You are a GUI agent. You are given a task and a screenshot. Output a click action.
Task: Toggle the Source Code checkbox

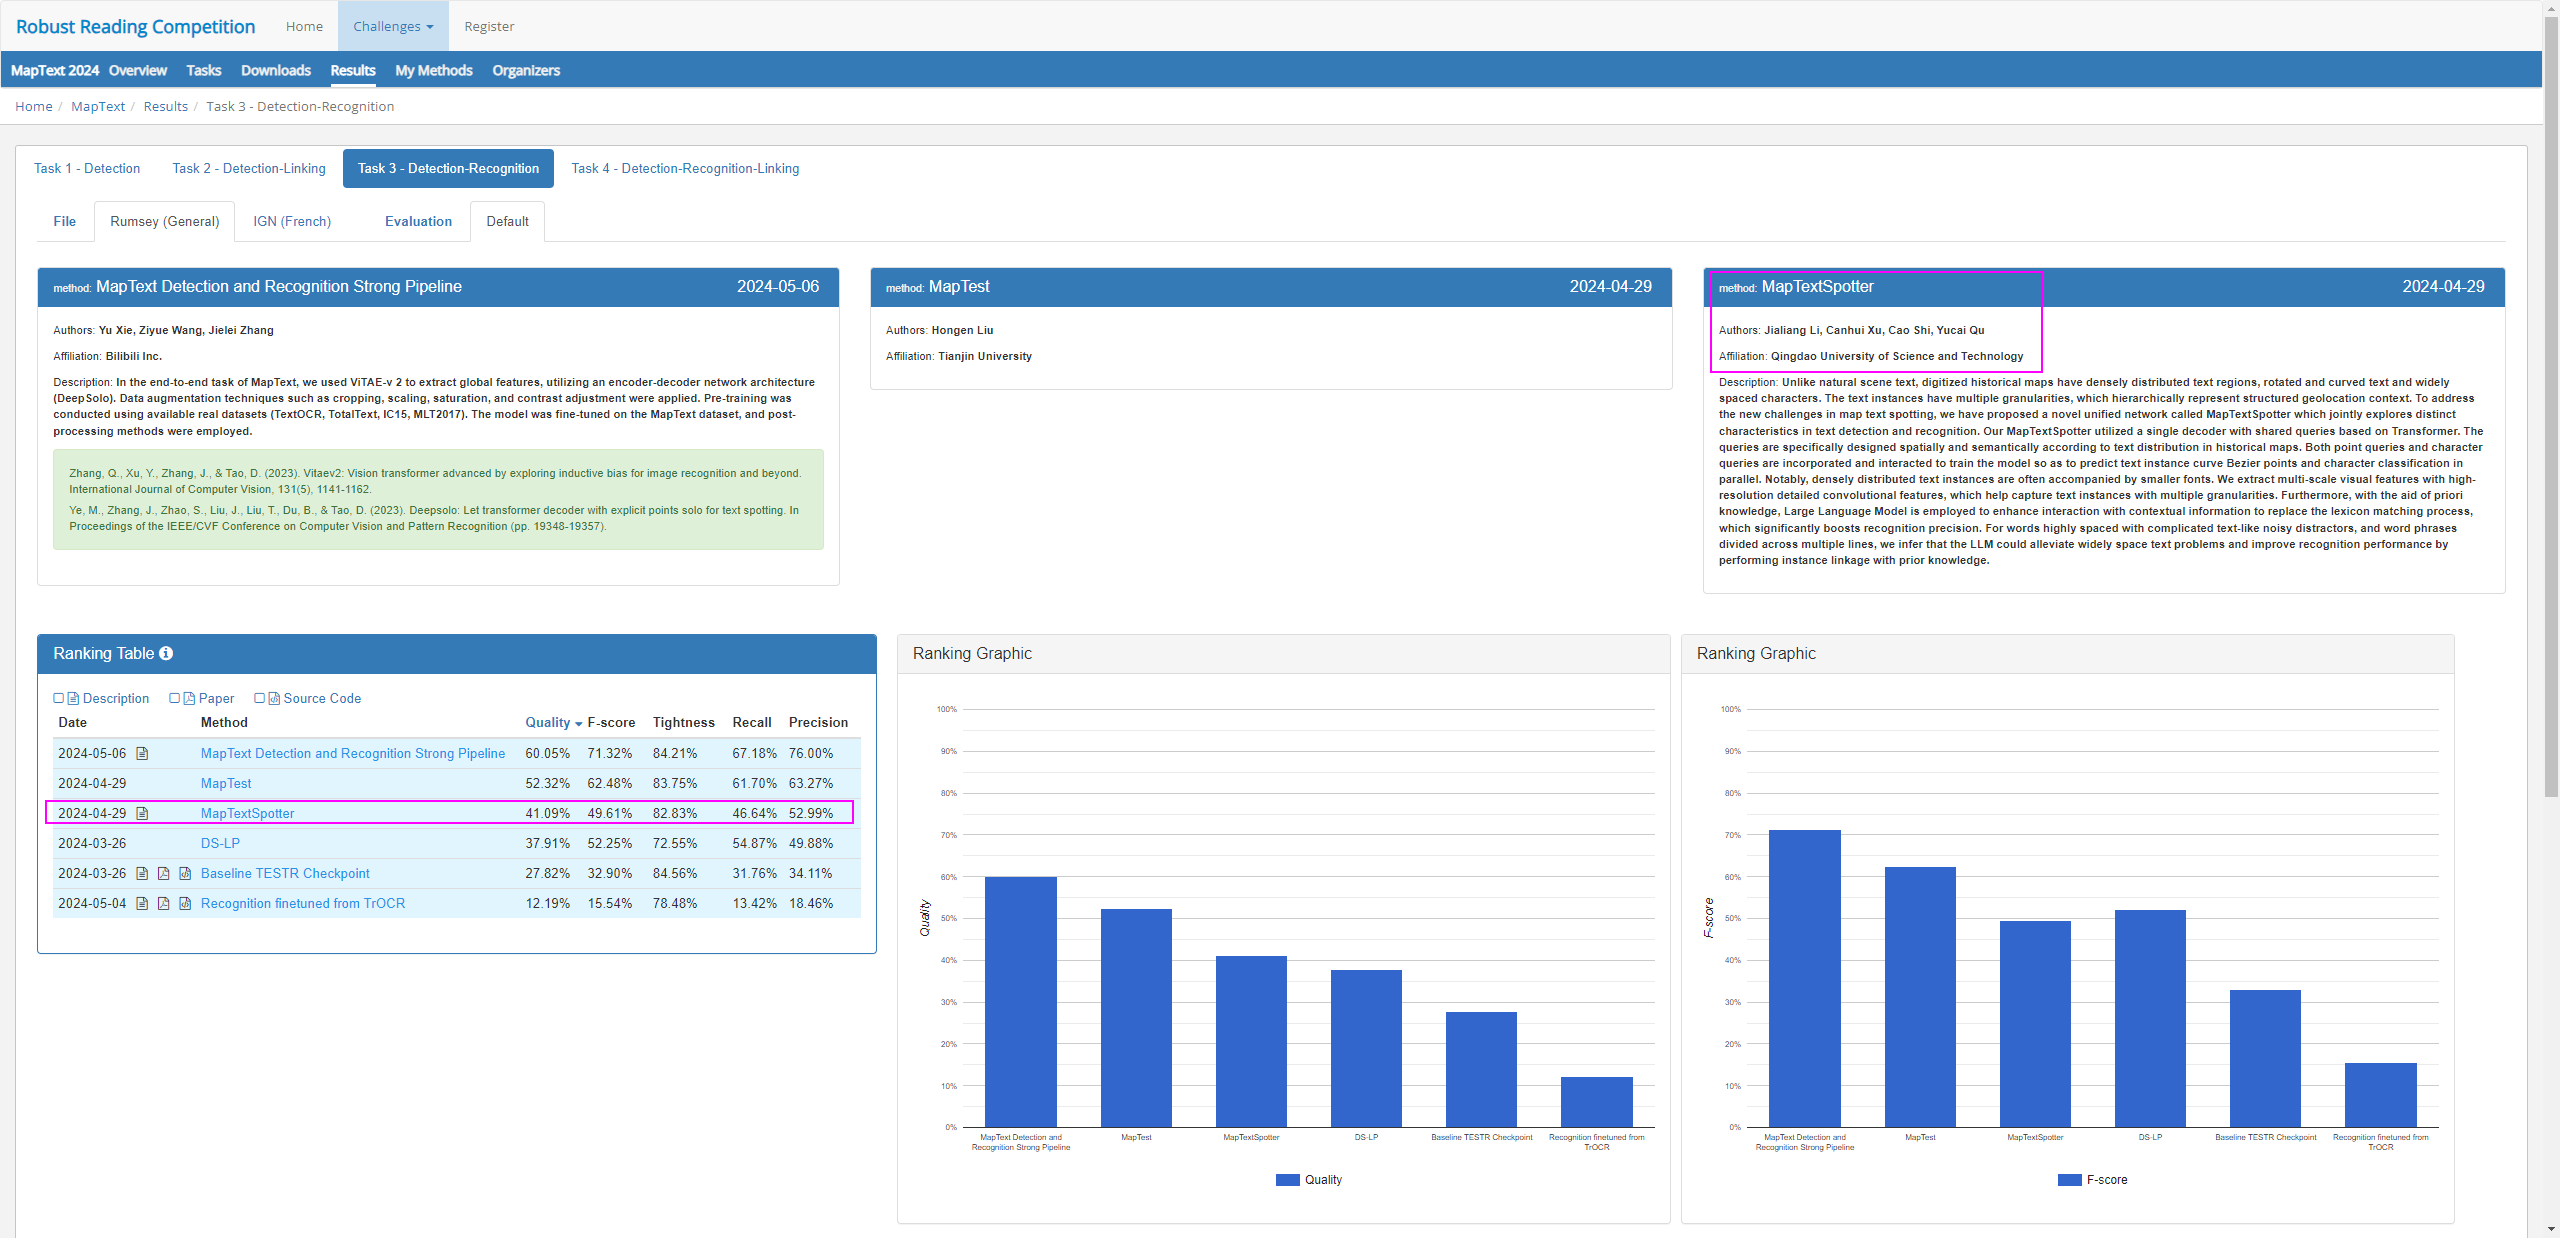coord(259,699)
